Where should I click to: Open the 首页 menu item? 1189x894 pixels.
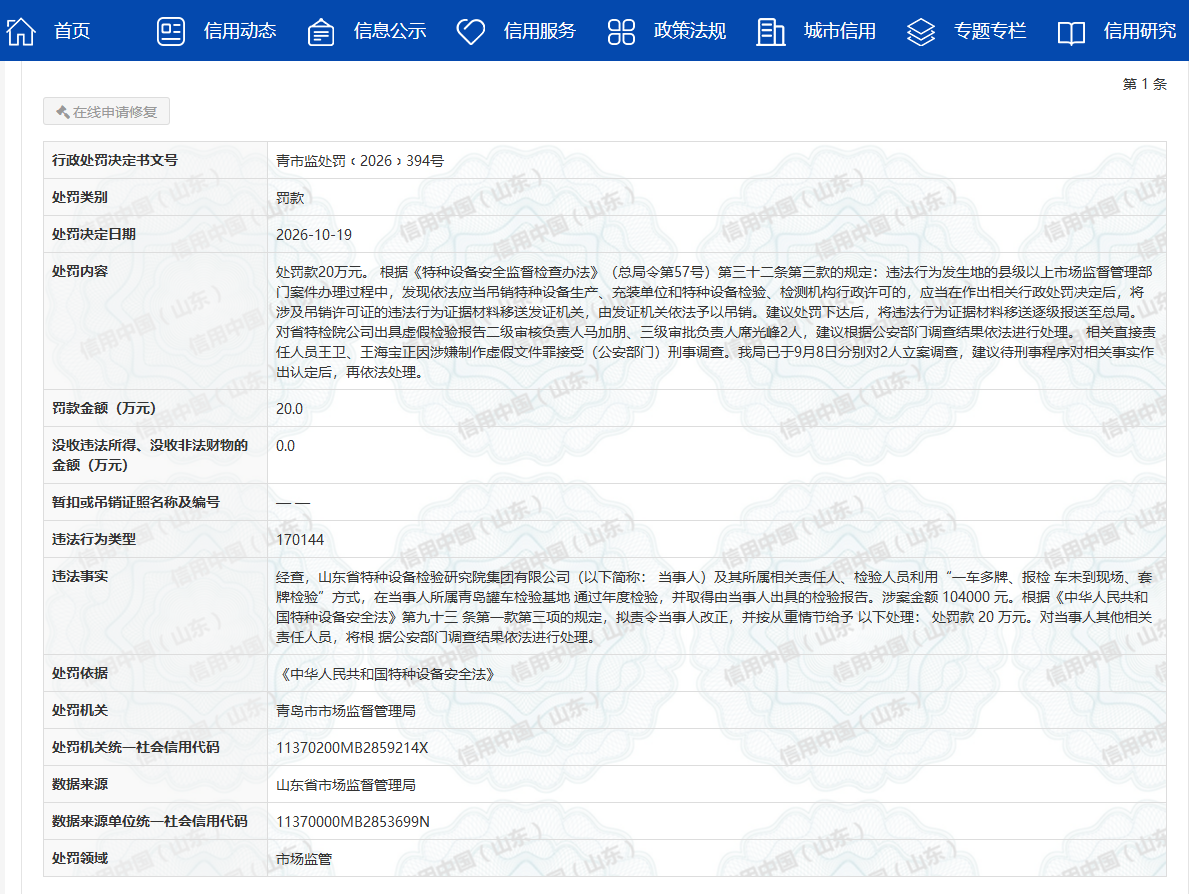pos(72,31)
